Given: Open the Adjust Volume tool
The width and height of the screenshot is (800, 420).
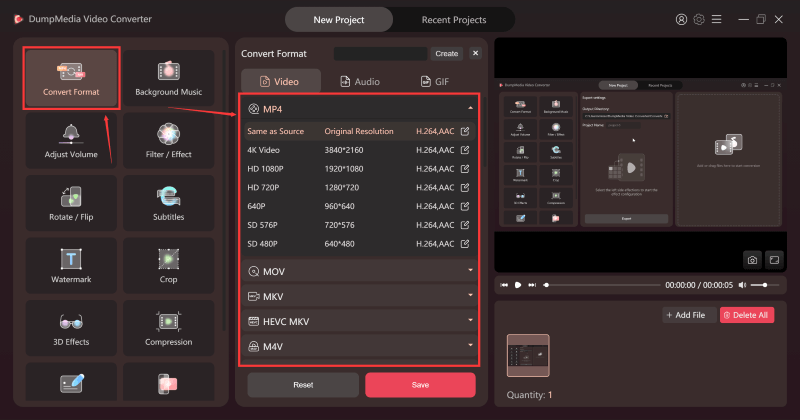Looking at the screenshot, I should 71,141.
